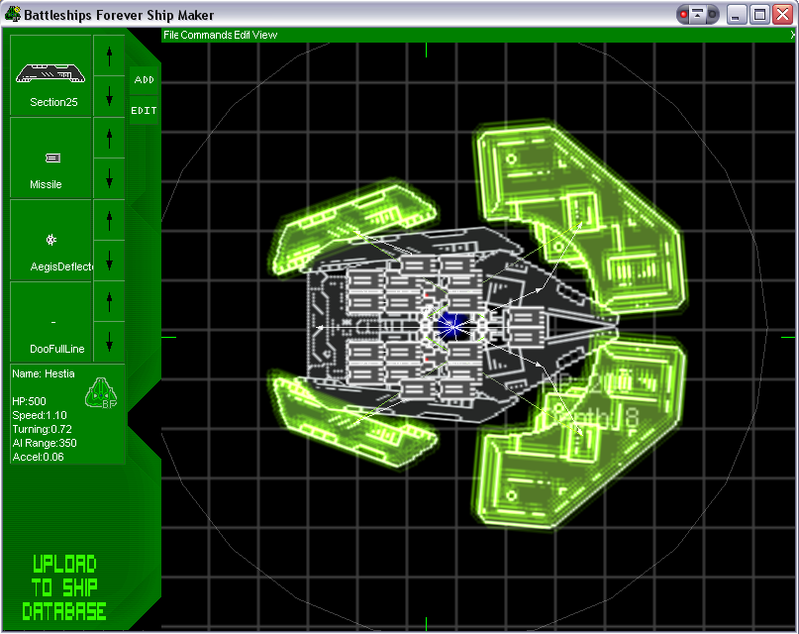Open the Commands menu
Screen dimensions: 799x634
click(206, 35)
